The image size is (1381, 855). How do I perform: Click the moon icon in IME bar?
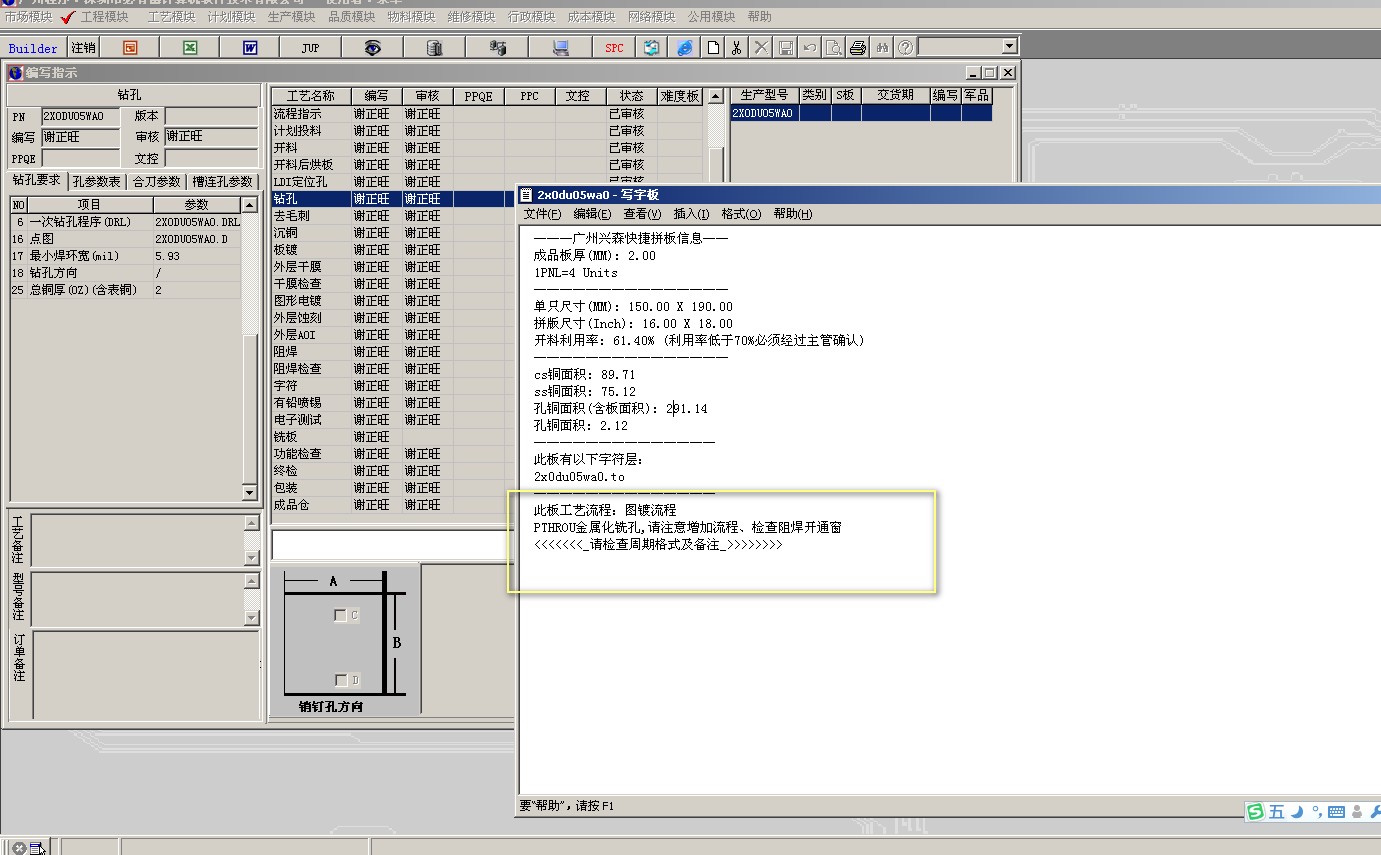click(x=1297, y=812)
